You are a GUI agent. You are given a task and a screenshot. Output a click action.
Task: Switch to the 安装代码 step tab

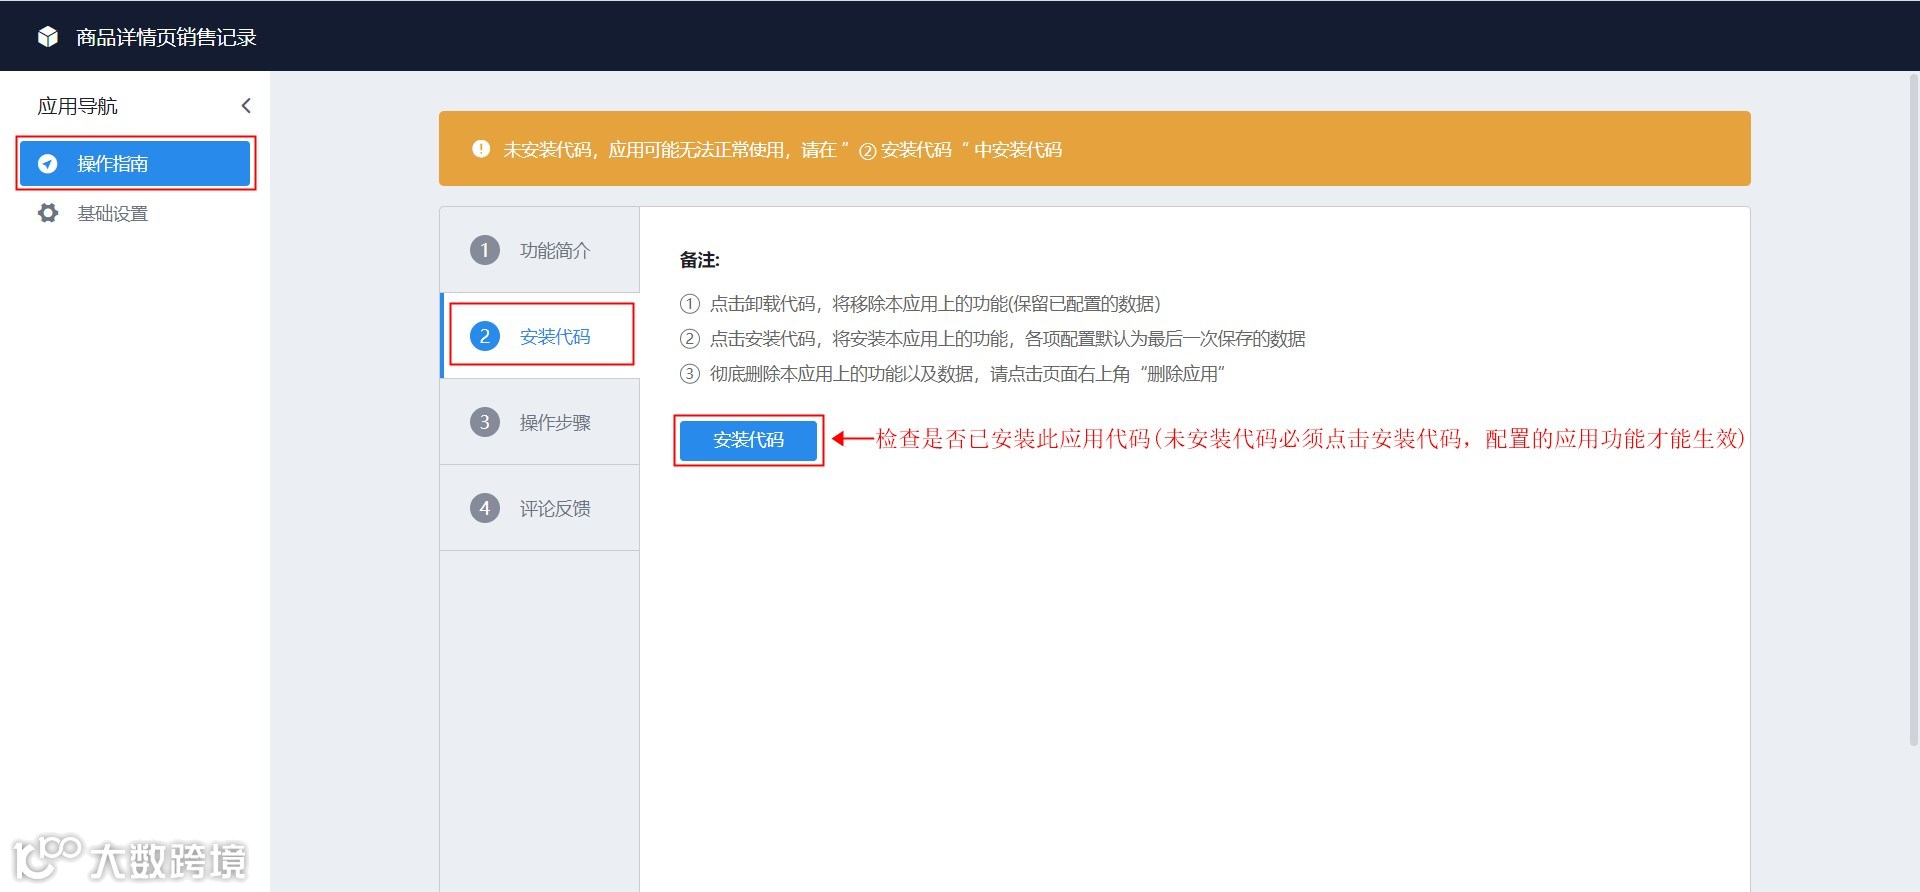[x=540, y=336]
